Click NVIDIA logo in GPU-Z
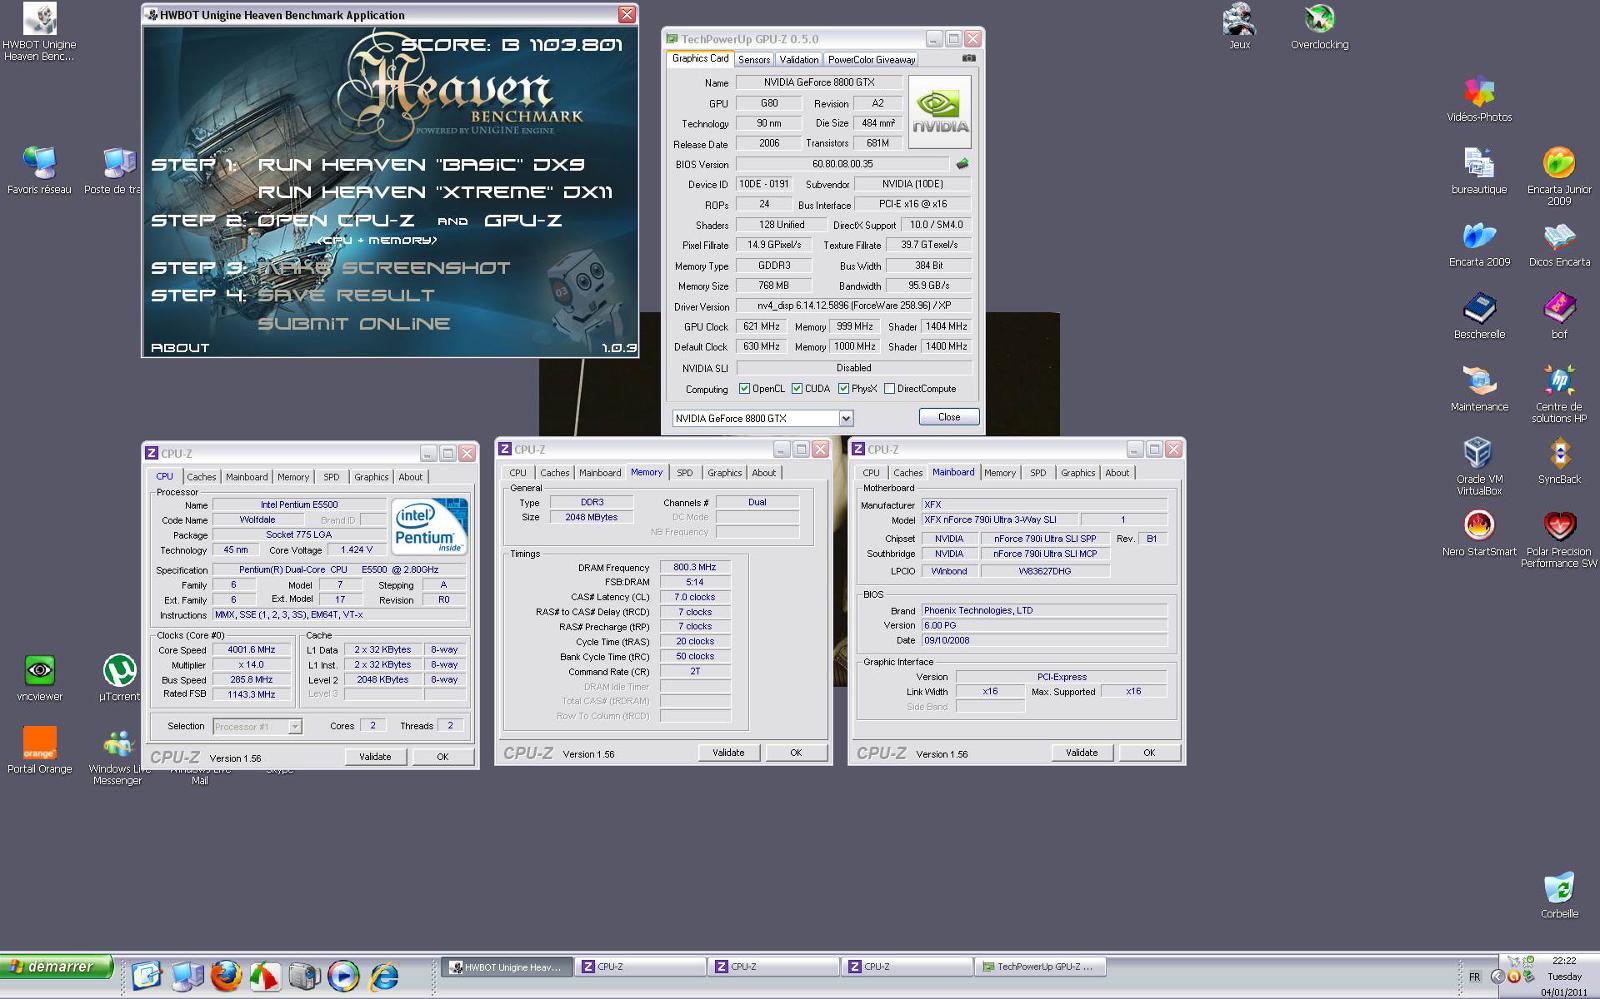Viewport: 1600px width, 999px height. point(940,113)
